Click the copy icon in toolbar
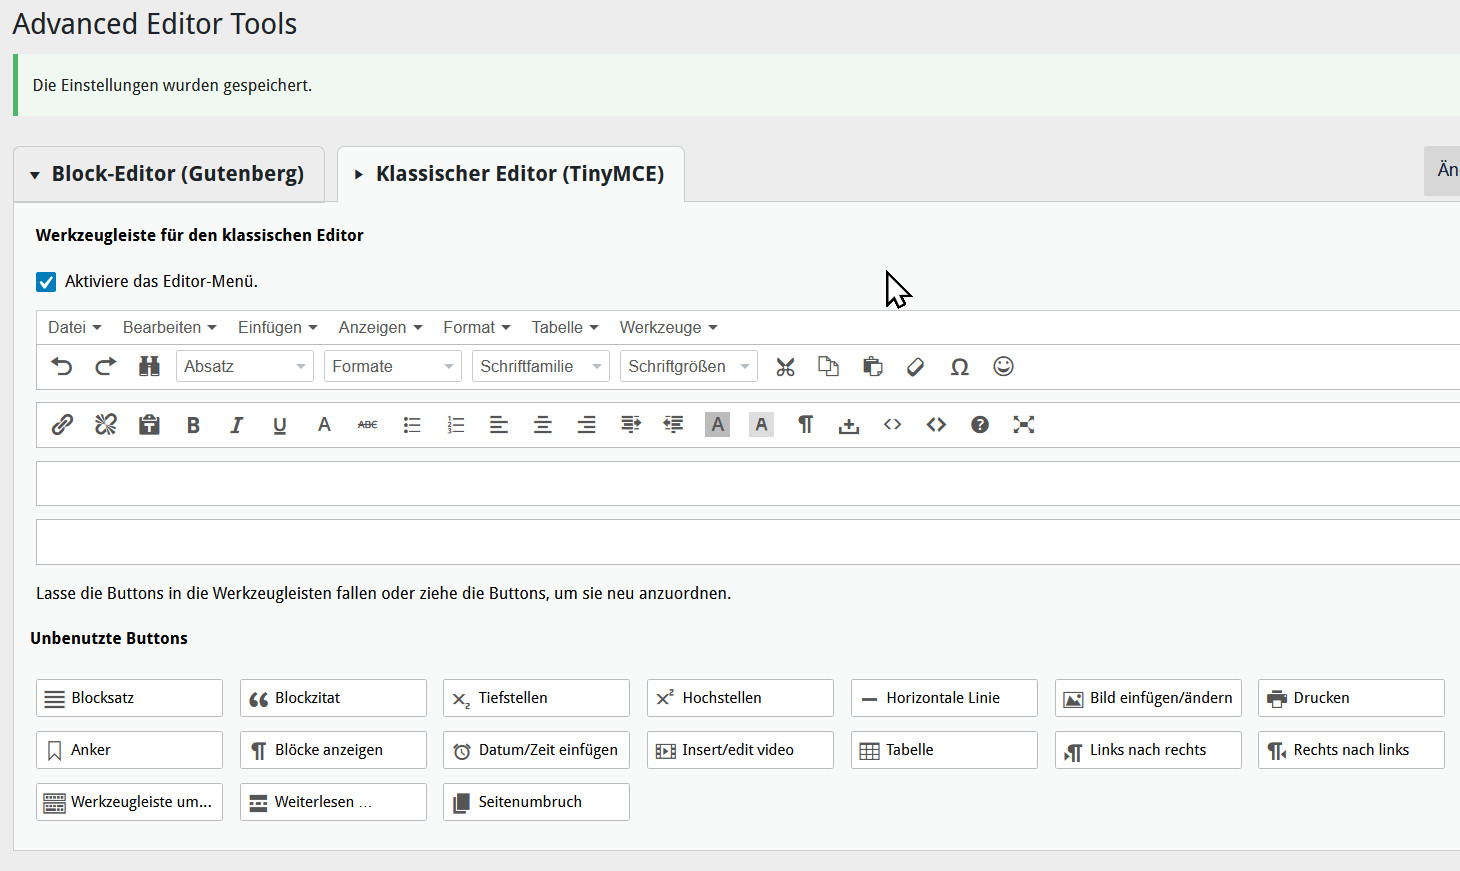Image resolution: width=1460 pixels, height=871 pixels. (828, 367)
